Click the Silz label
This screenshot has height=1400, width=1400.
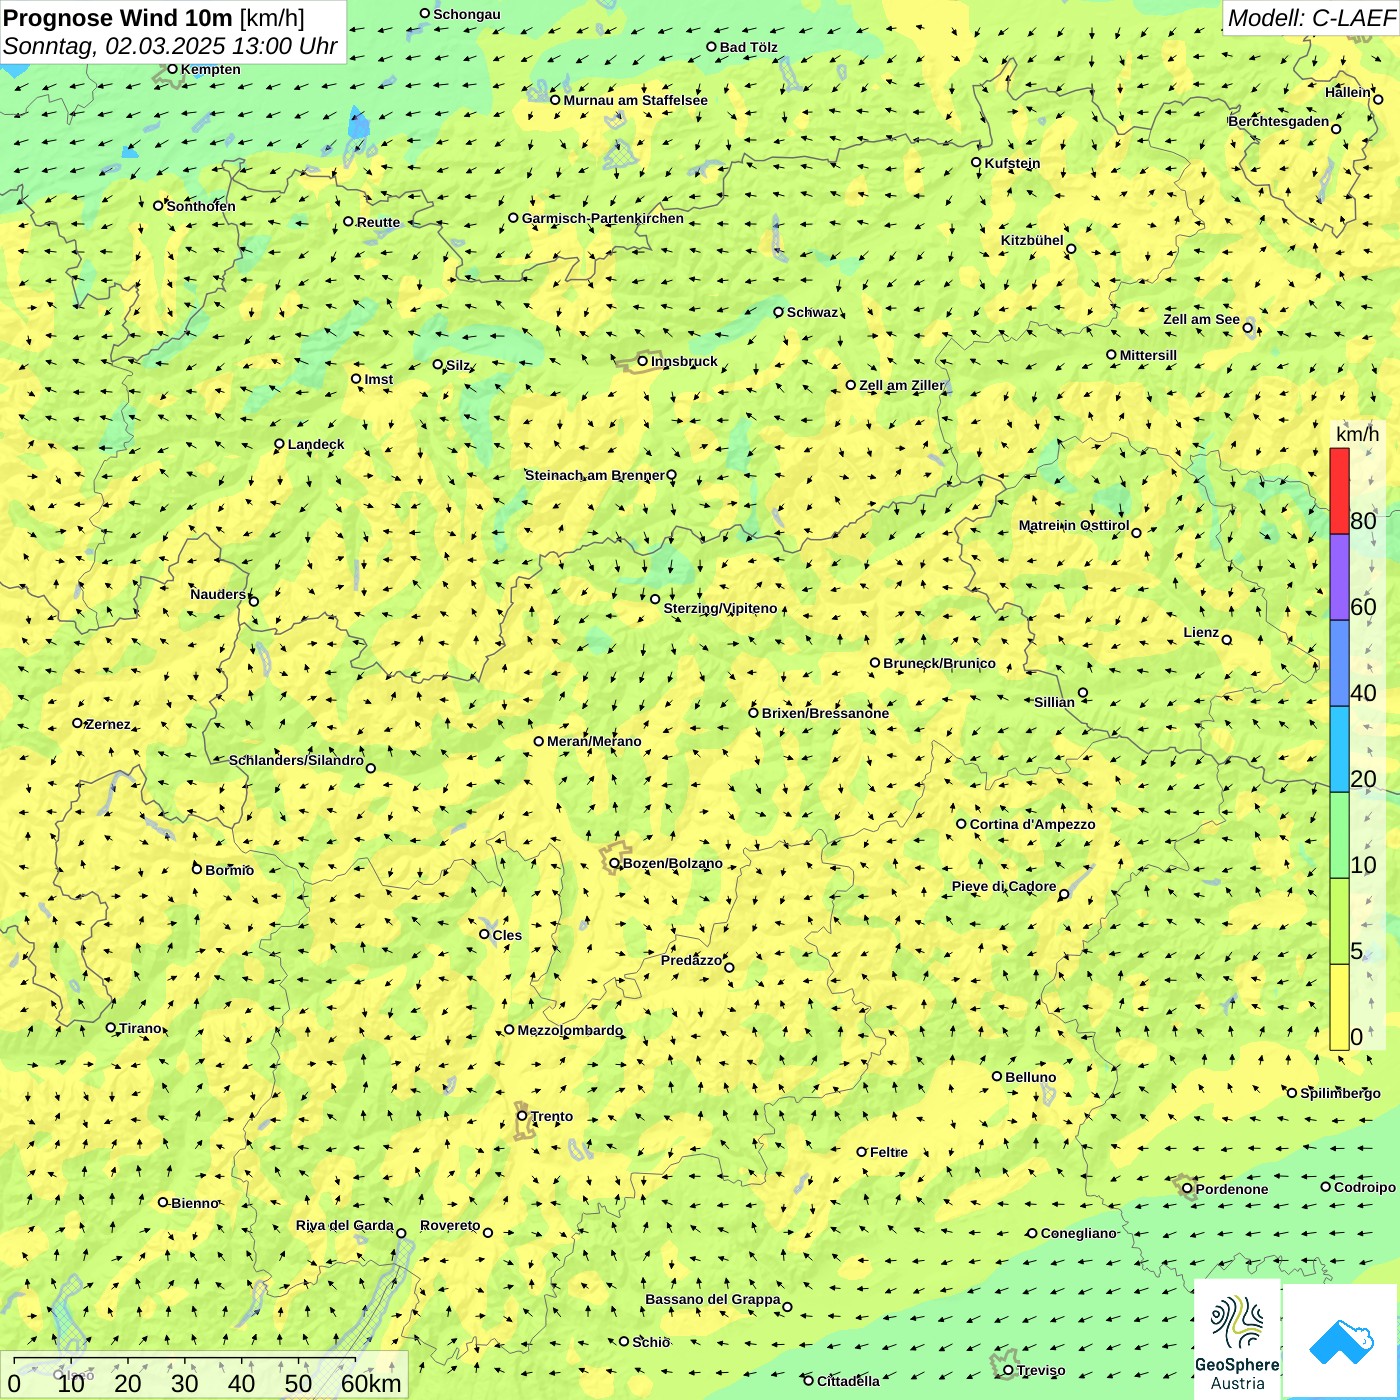tap(458, 365)
